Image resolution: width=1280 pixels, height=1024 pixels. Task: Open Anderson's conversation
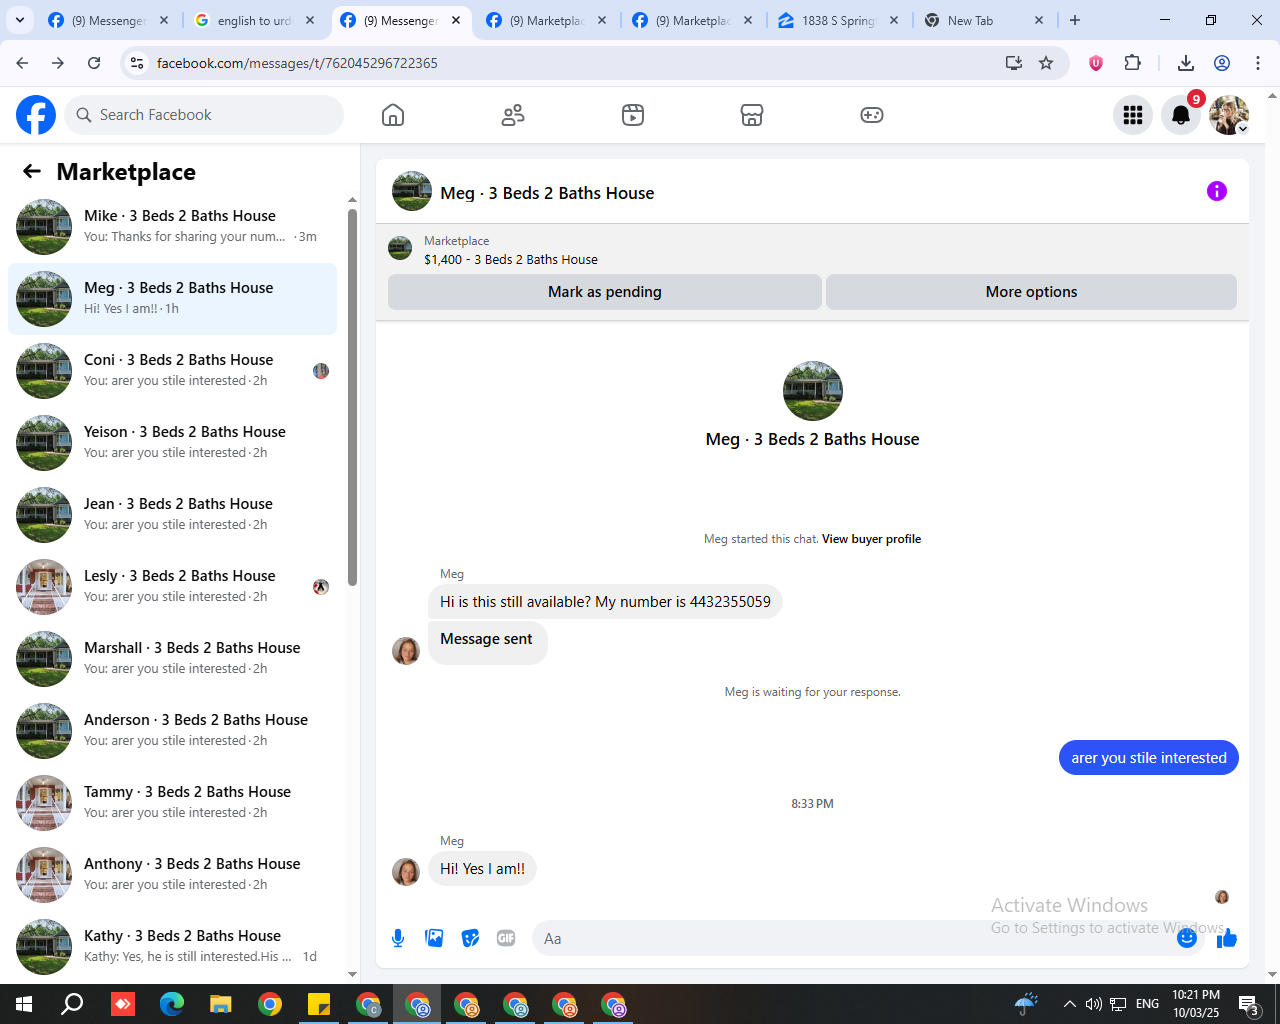pyautogui.click(x=172, y=731)
